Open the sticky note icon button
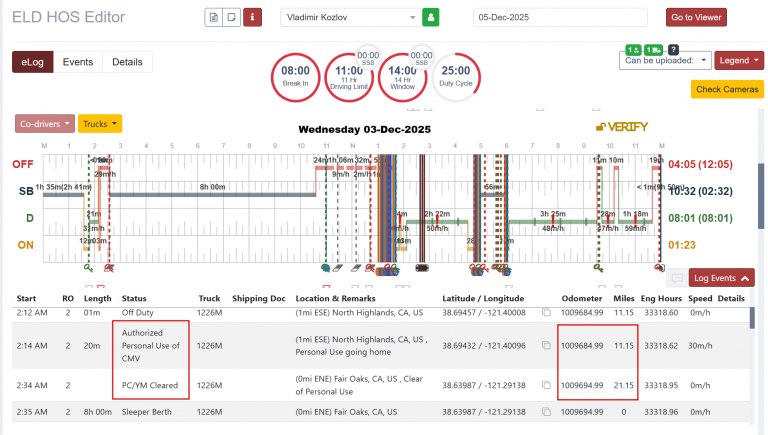 232,17
